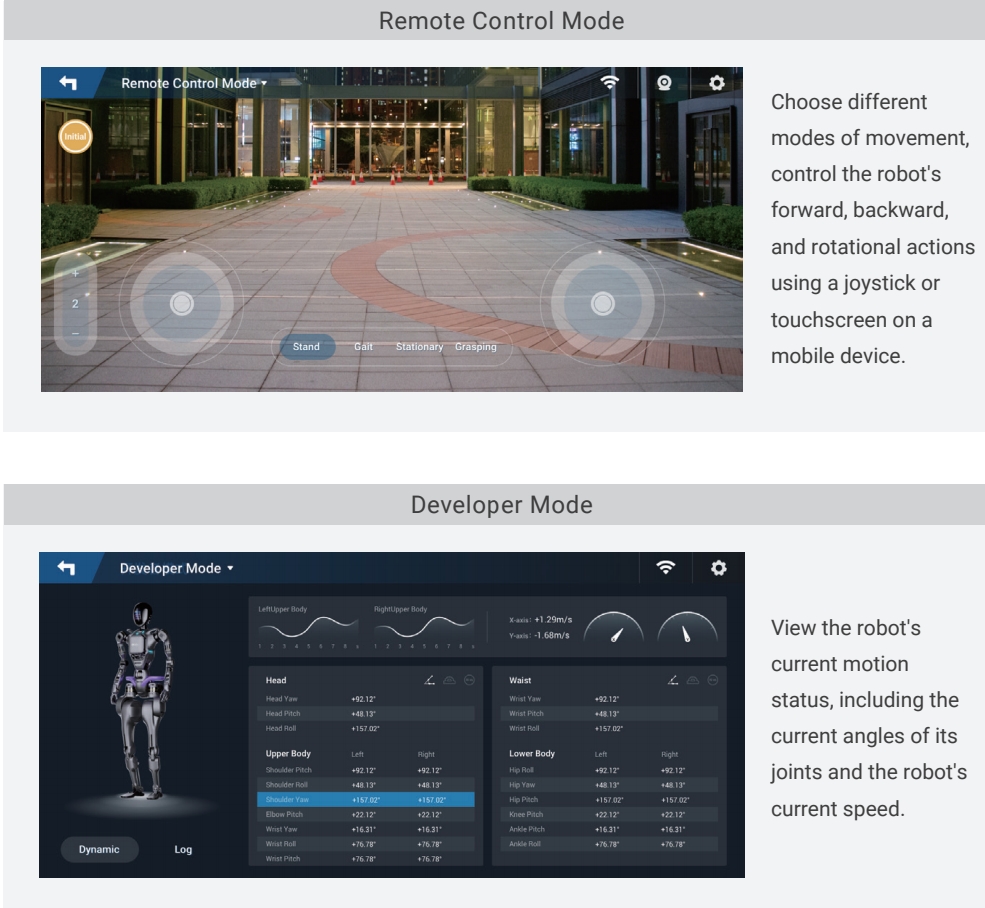Tap Wi-Fi icon in Remote Control Mode header
This screenshot has height=908, width=985.
click(x=610, y=84)
